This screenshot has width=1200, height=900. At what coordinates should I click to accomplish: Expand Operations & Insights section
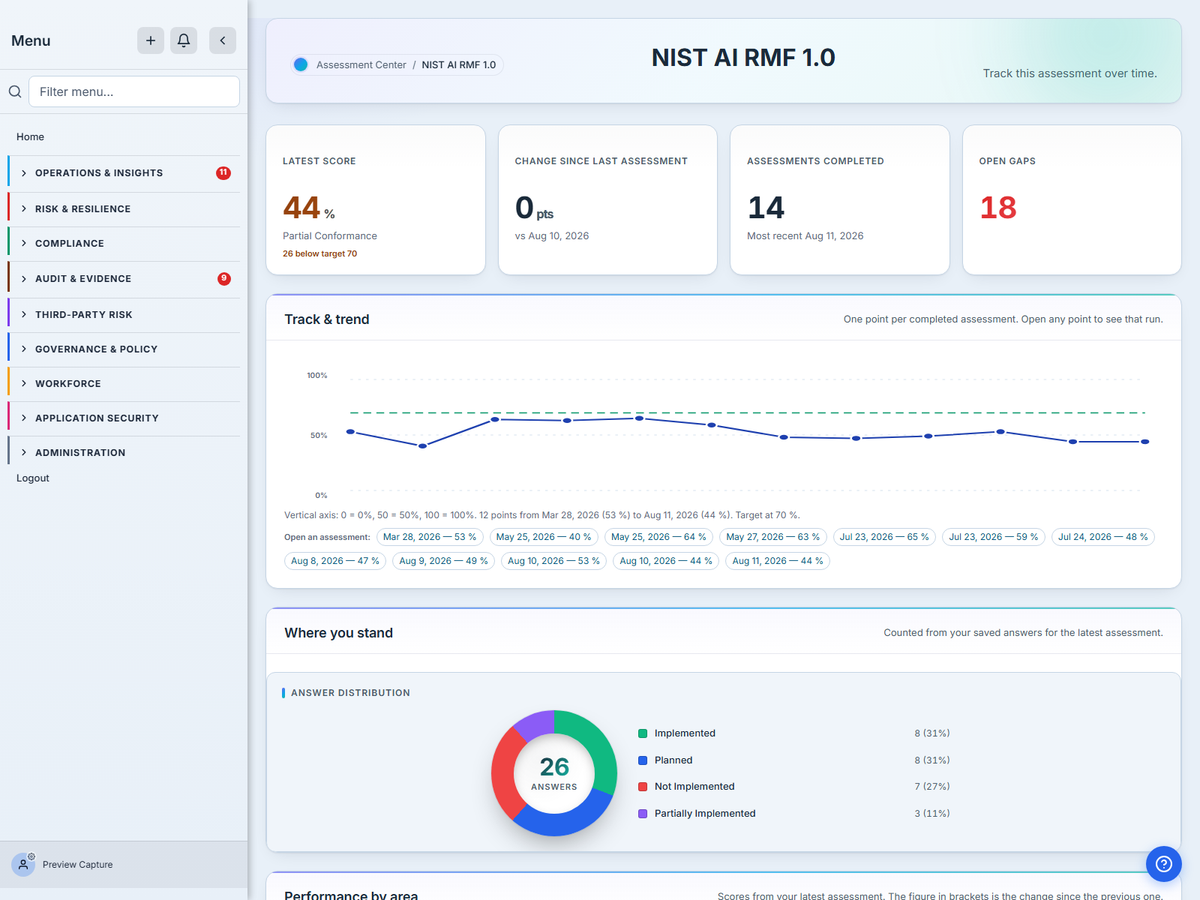click(x=123, y=173)
